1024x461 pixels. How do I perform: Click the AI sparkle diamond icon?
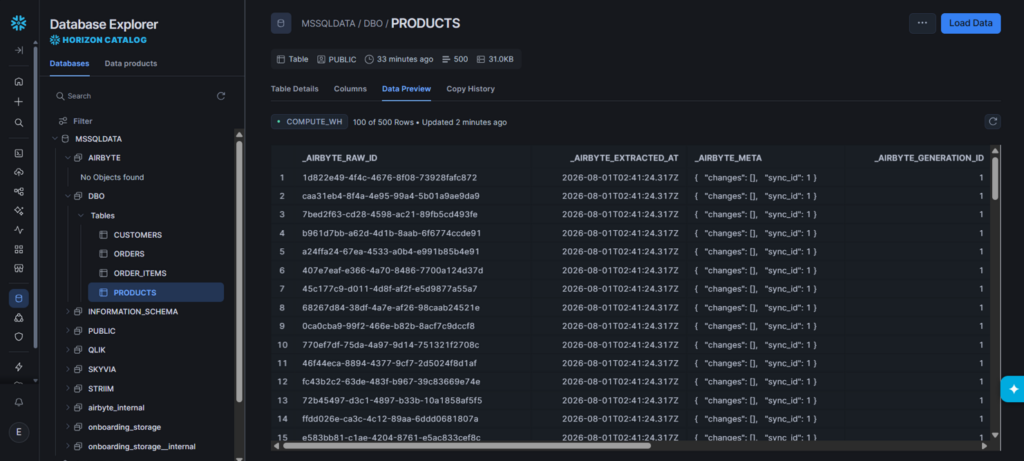18,211
